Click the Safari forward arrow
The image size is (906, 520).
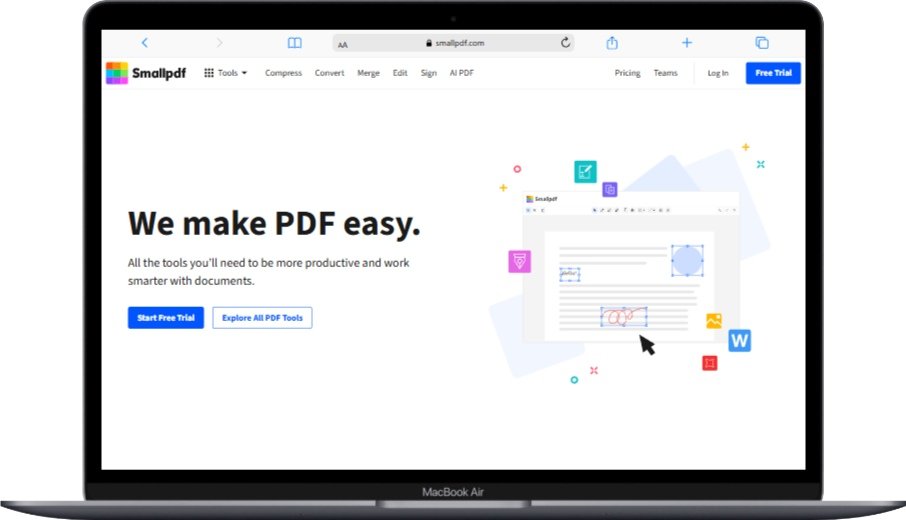point(220,43)
